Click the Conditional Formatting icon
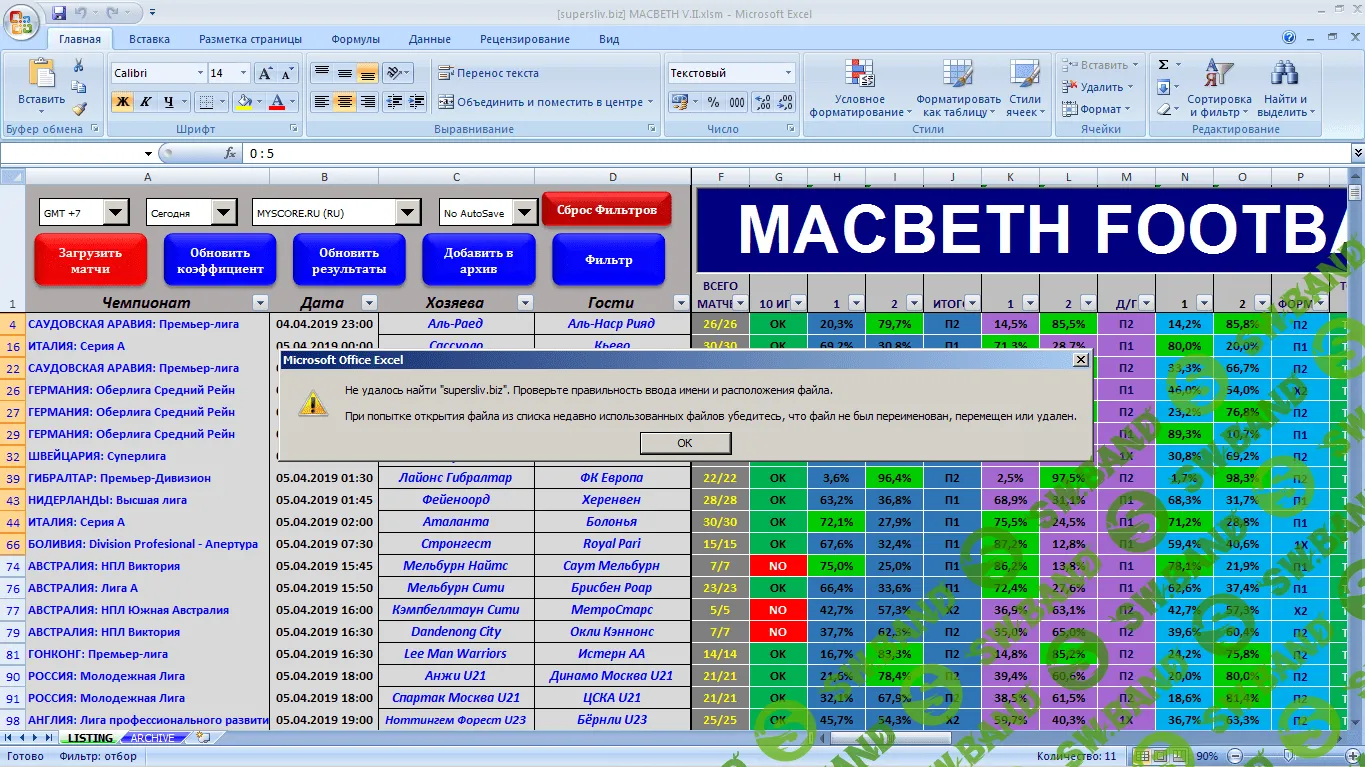Screen dimensions: 1365x767 pyautogui.click(x=860, y=75)
